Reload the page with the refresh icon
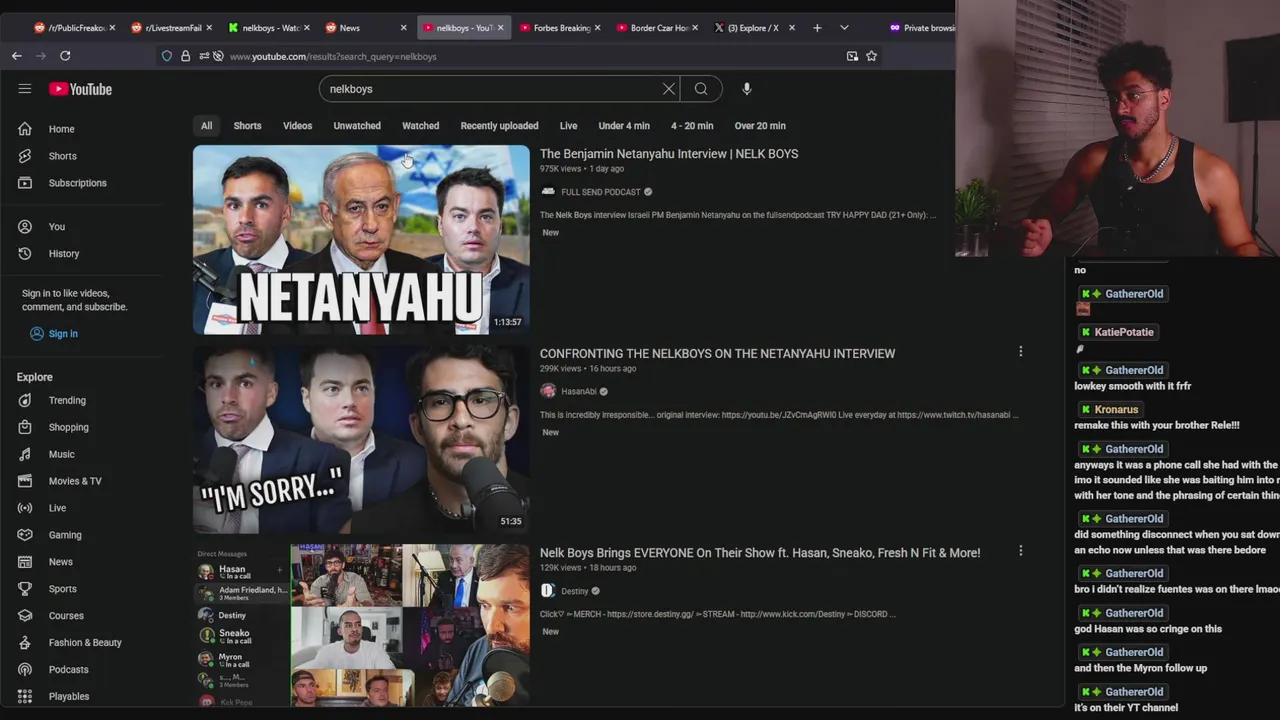Image resolution: width=1280 pixels, height=720 pixels. pos(65,56)
